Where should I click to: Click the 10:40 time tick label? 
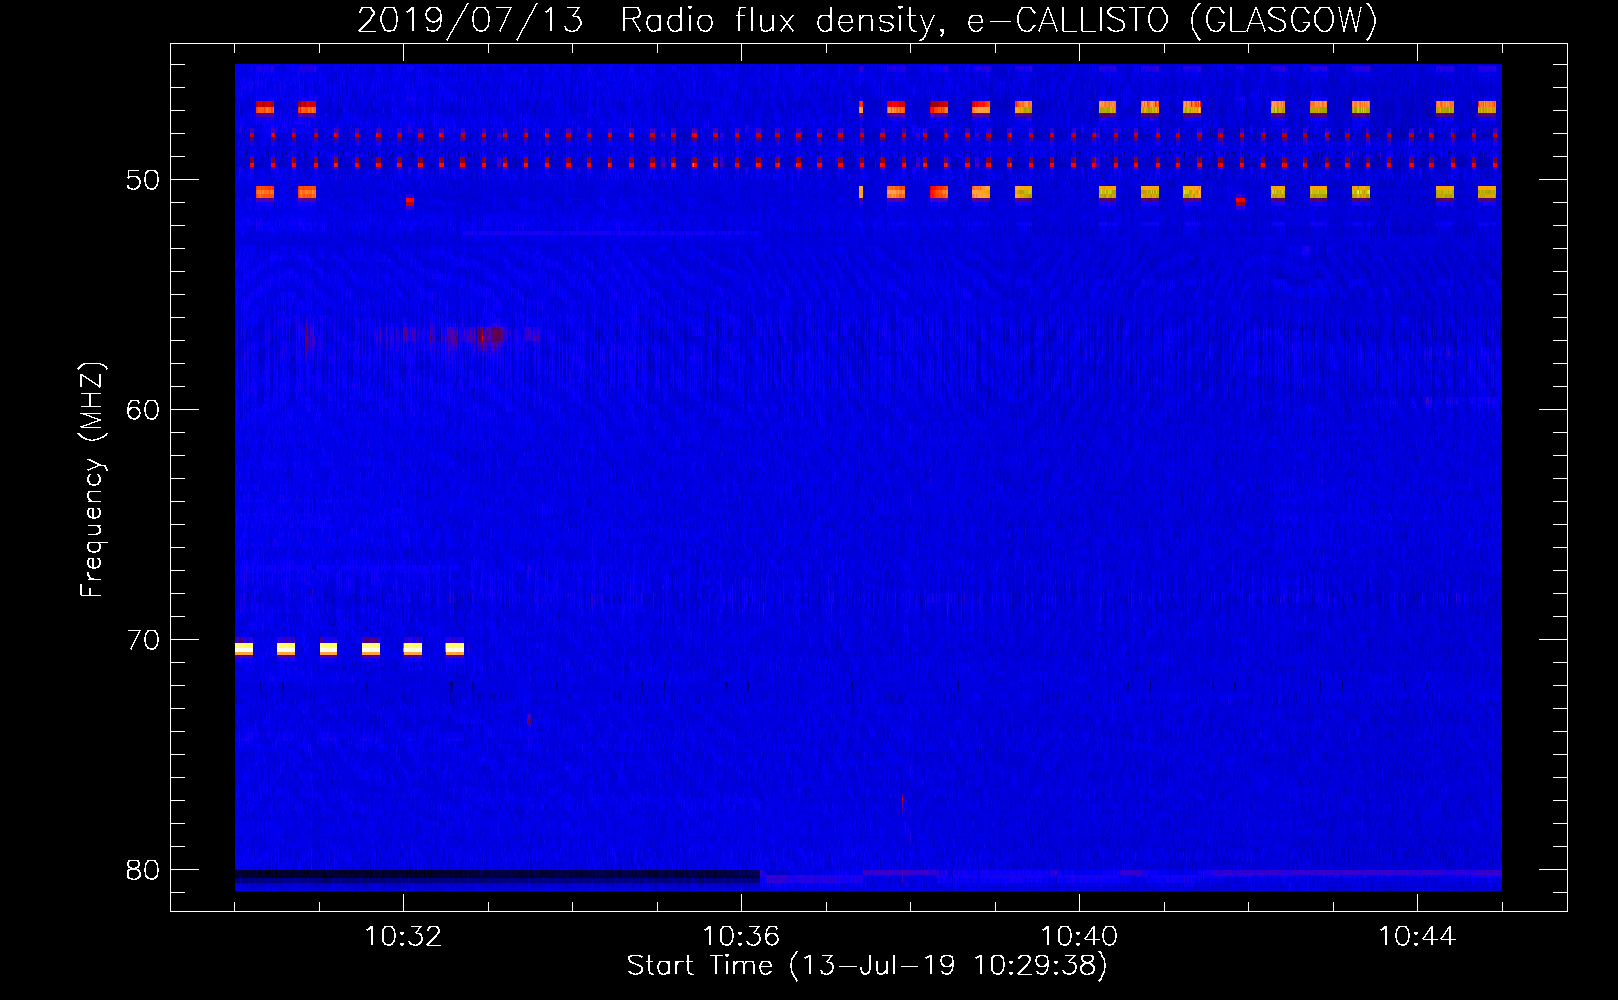click(1079, 936)
